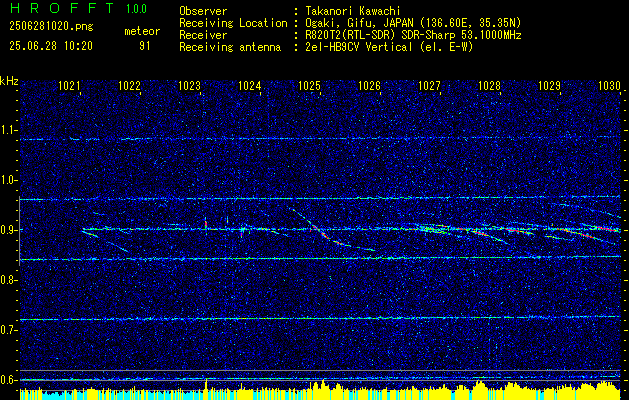The width and height of the screenshot is (629, 400).
Task: Click the 1.1 kHz axis label
Action: click(9, 131)
